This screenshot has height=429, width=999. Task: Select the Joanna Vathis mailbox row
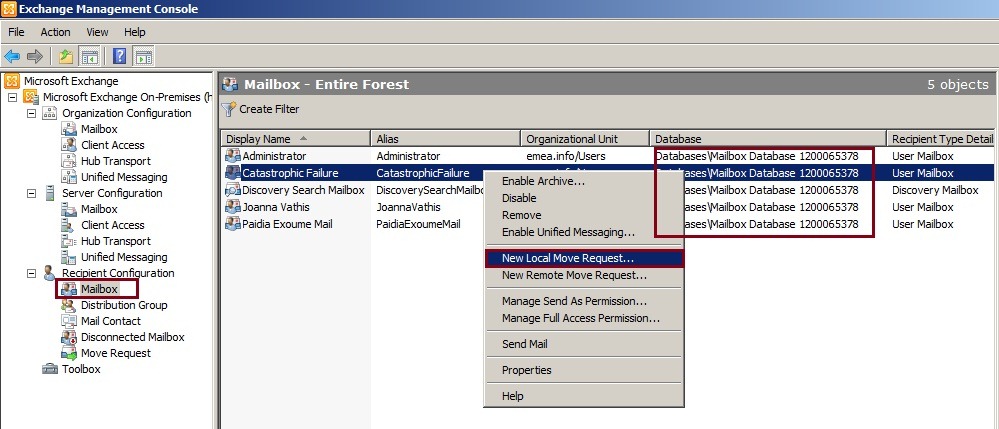[x=275, y=207]
